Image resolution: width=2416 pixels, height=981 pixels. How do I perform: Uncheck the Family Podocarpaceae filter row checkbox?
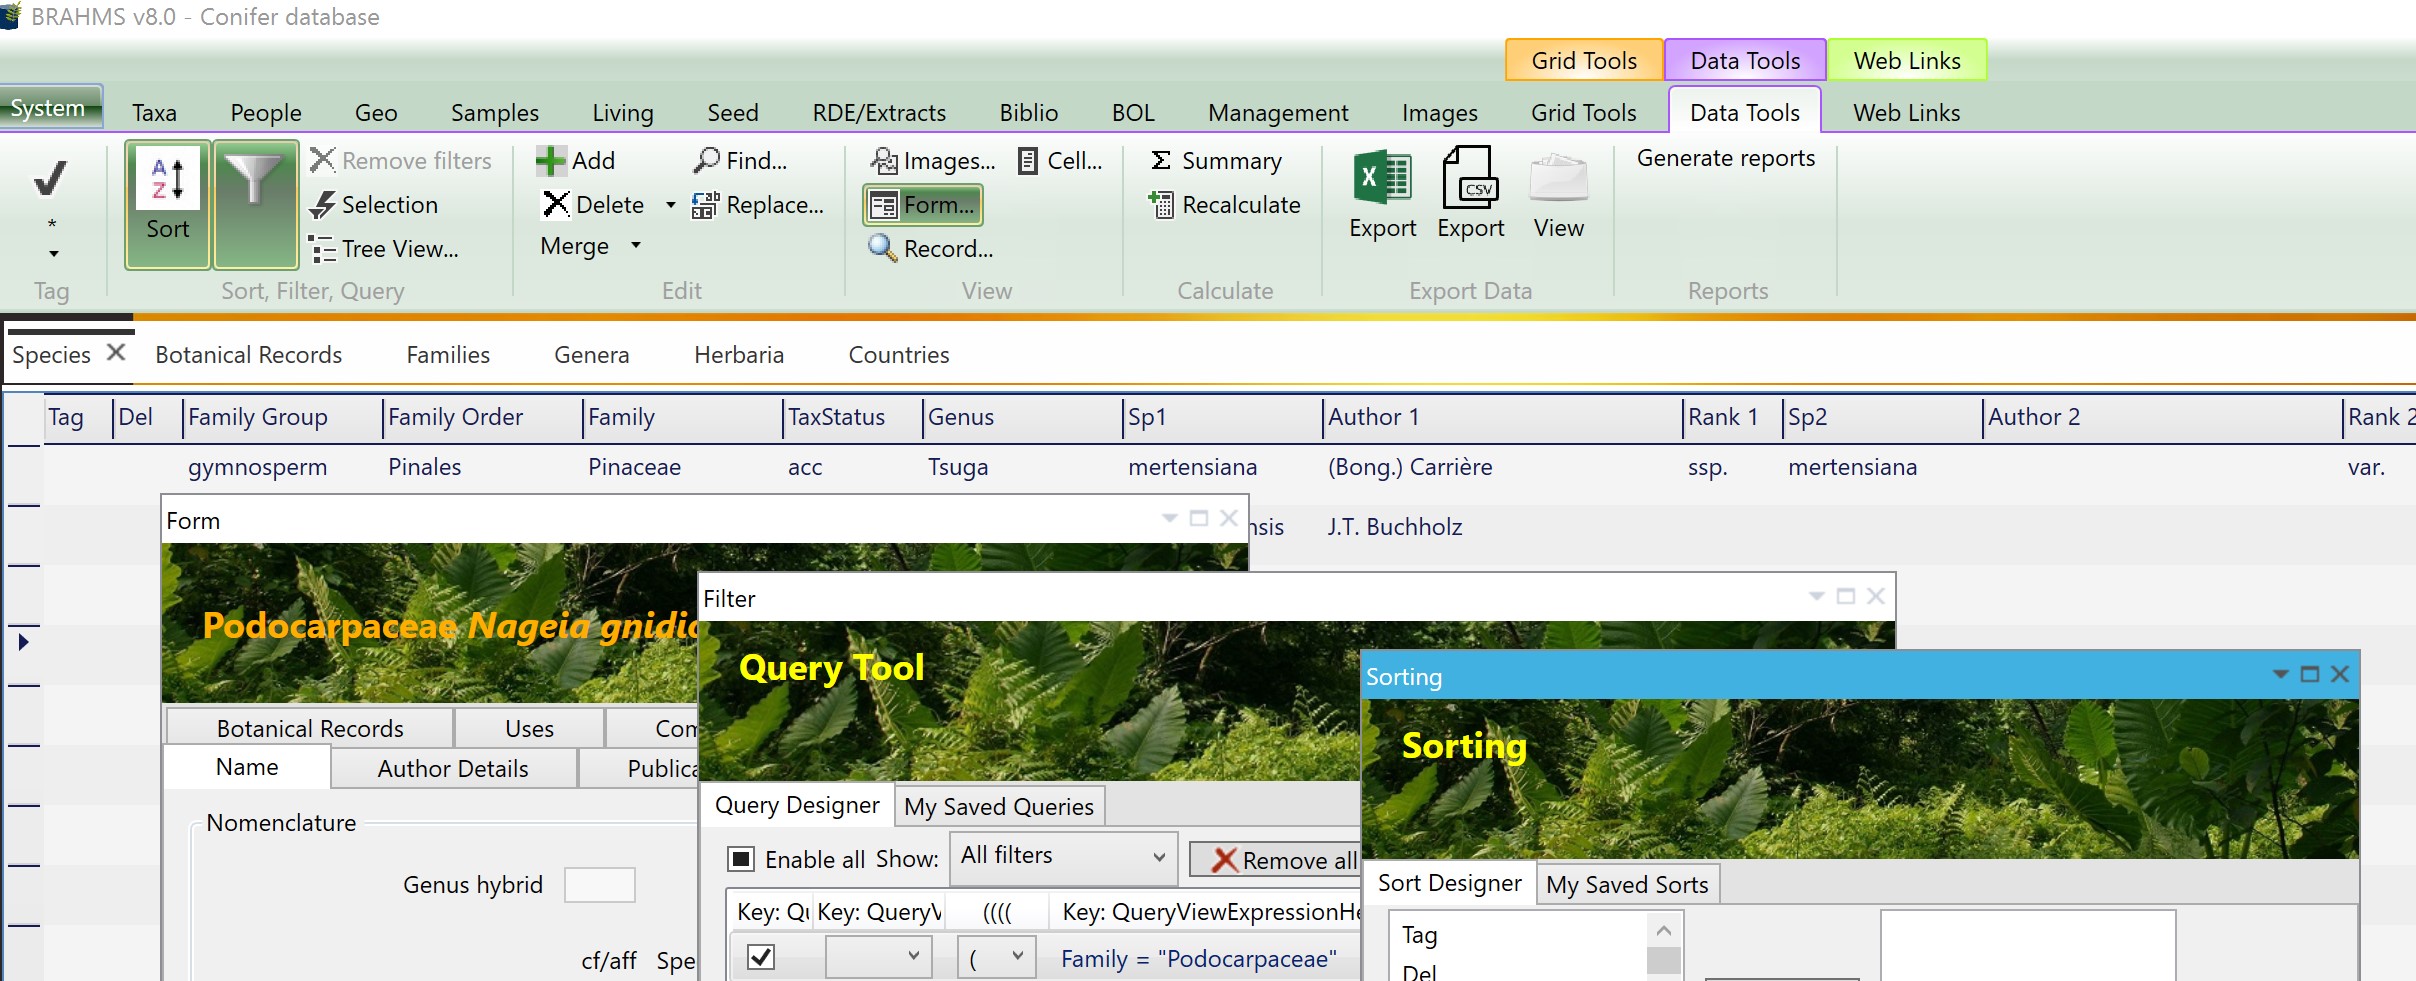click(761, 957)
